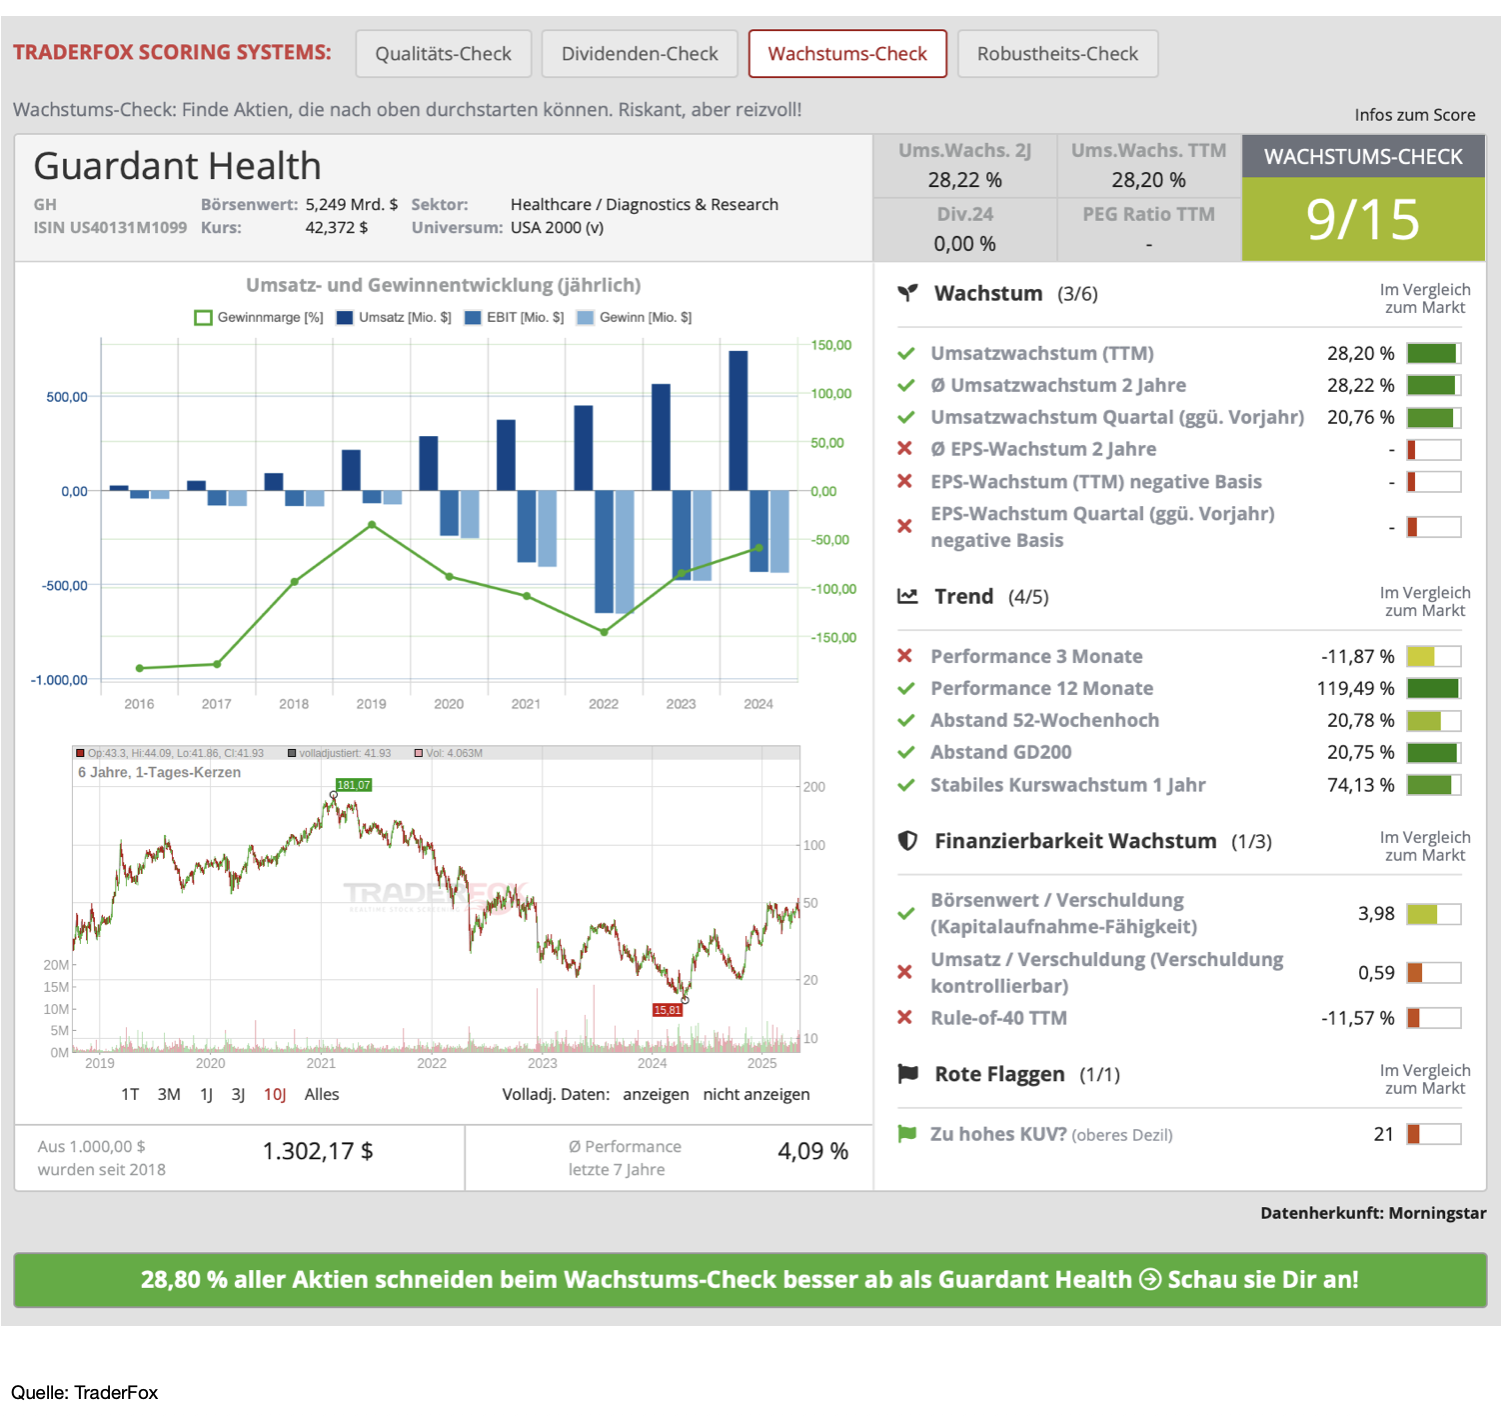Click green flag next to Zu hohes KUV
The height and width of the screenshot is (1416, 1512).
[907, 1134]
